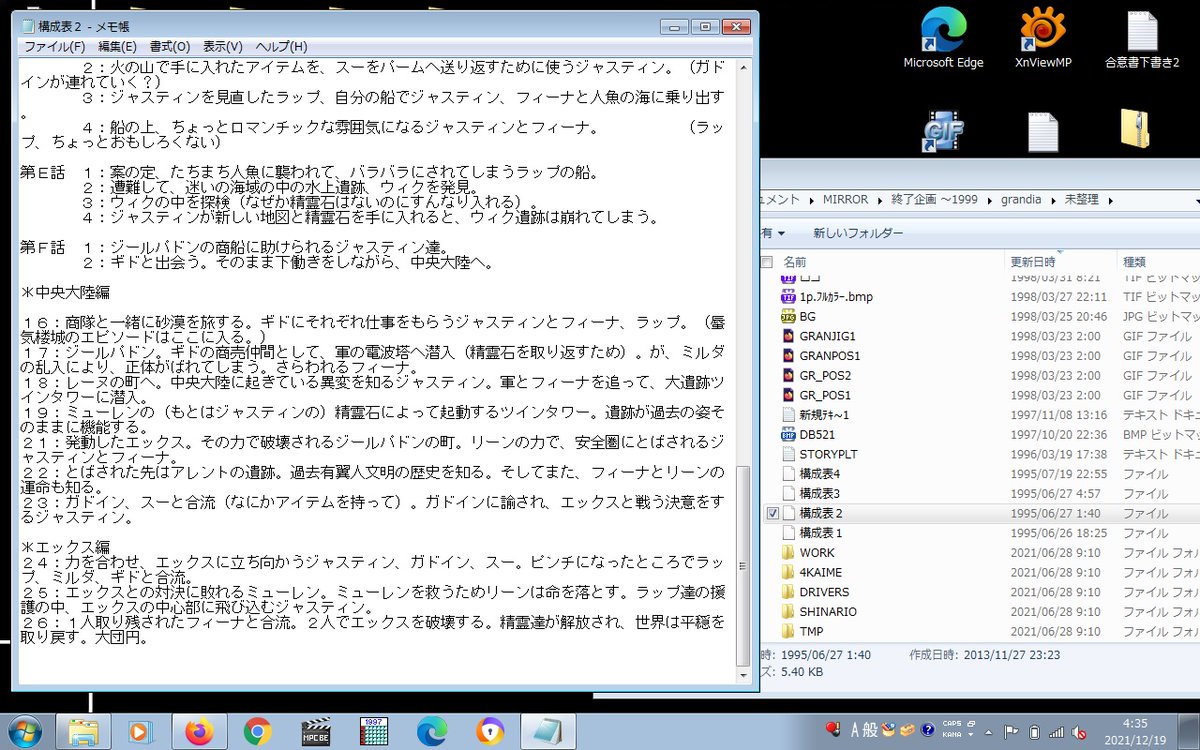The image size is (1200, 750).
Task: Sort by 種類 column header
Action: [x=1158, y=262]
